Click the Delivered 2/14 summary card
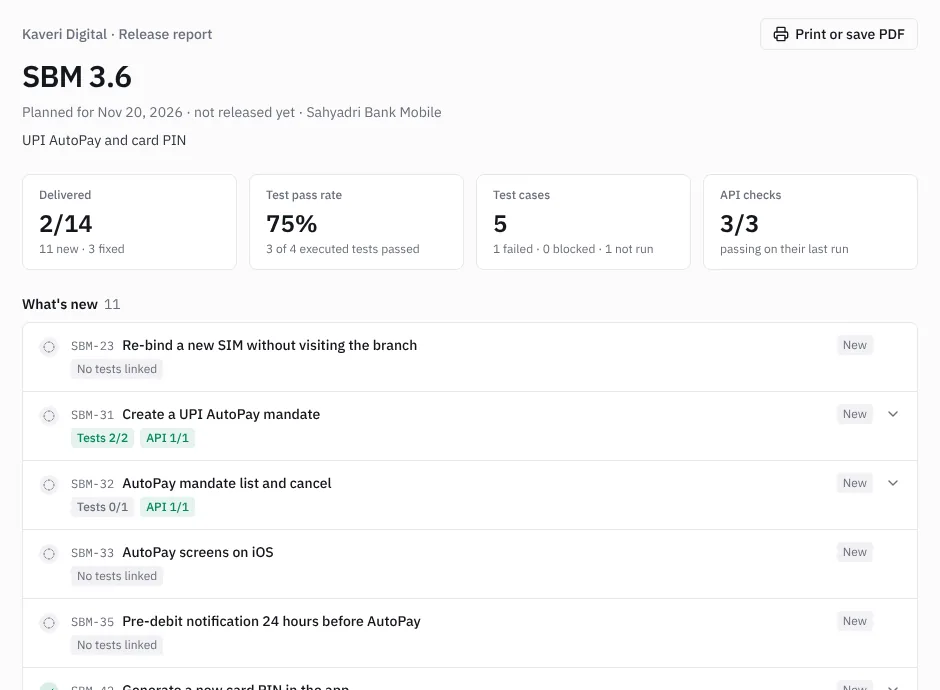Image resolution: width=940 pixels, height=690 pixels. pyautogui.click(x=129, y=222)
